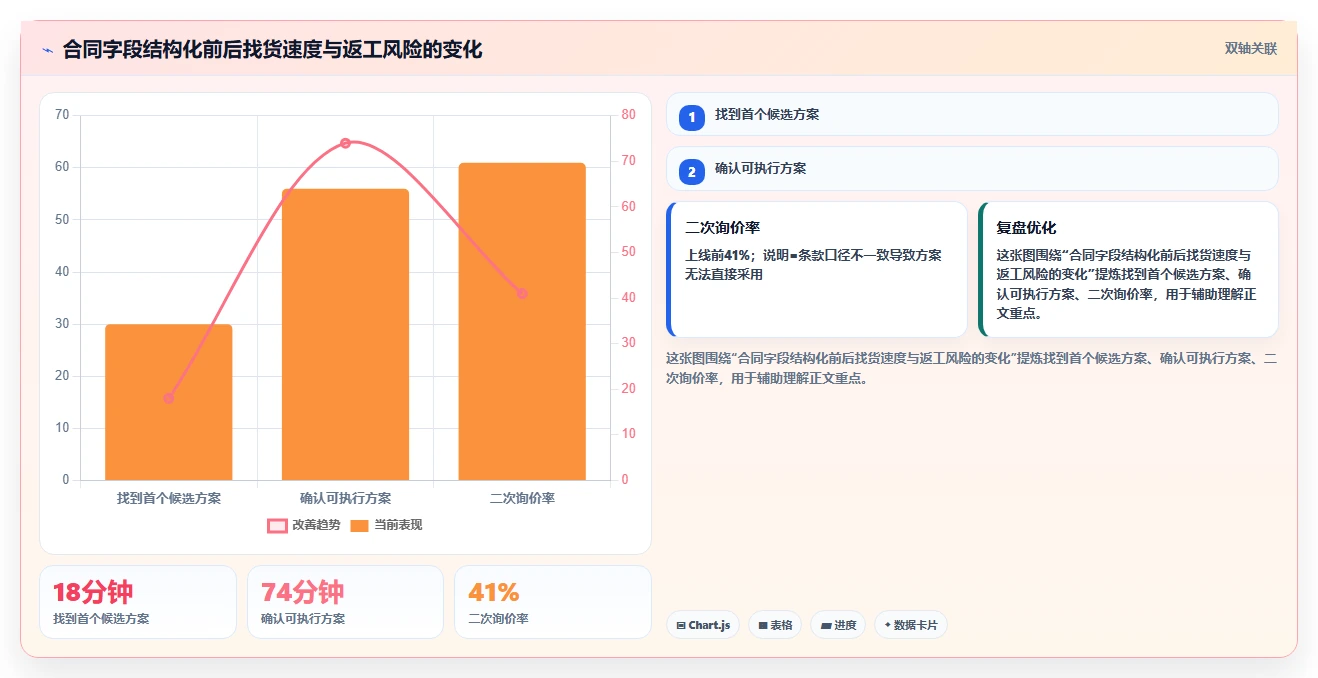Toggle the 改善趋势 legend series

(x=304, y=525)
